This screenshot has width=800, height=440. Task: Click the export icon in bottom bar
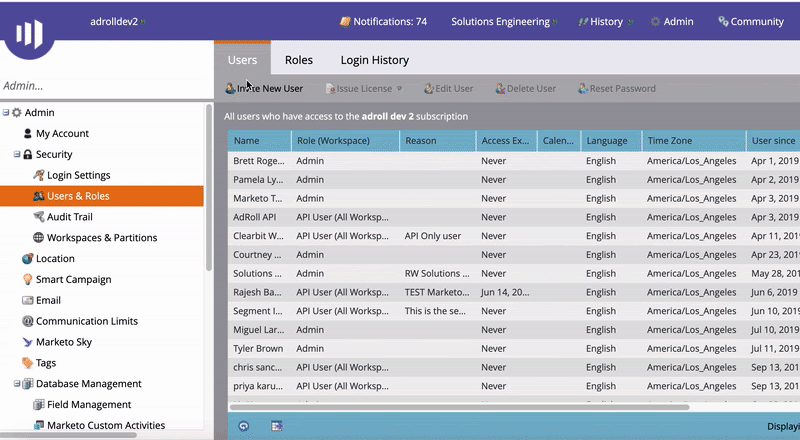pyautogui.click(x=277, y=426)
